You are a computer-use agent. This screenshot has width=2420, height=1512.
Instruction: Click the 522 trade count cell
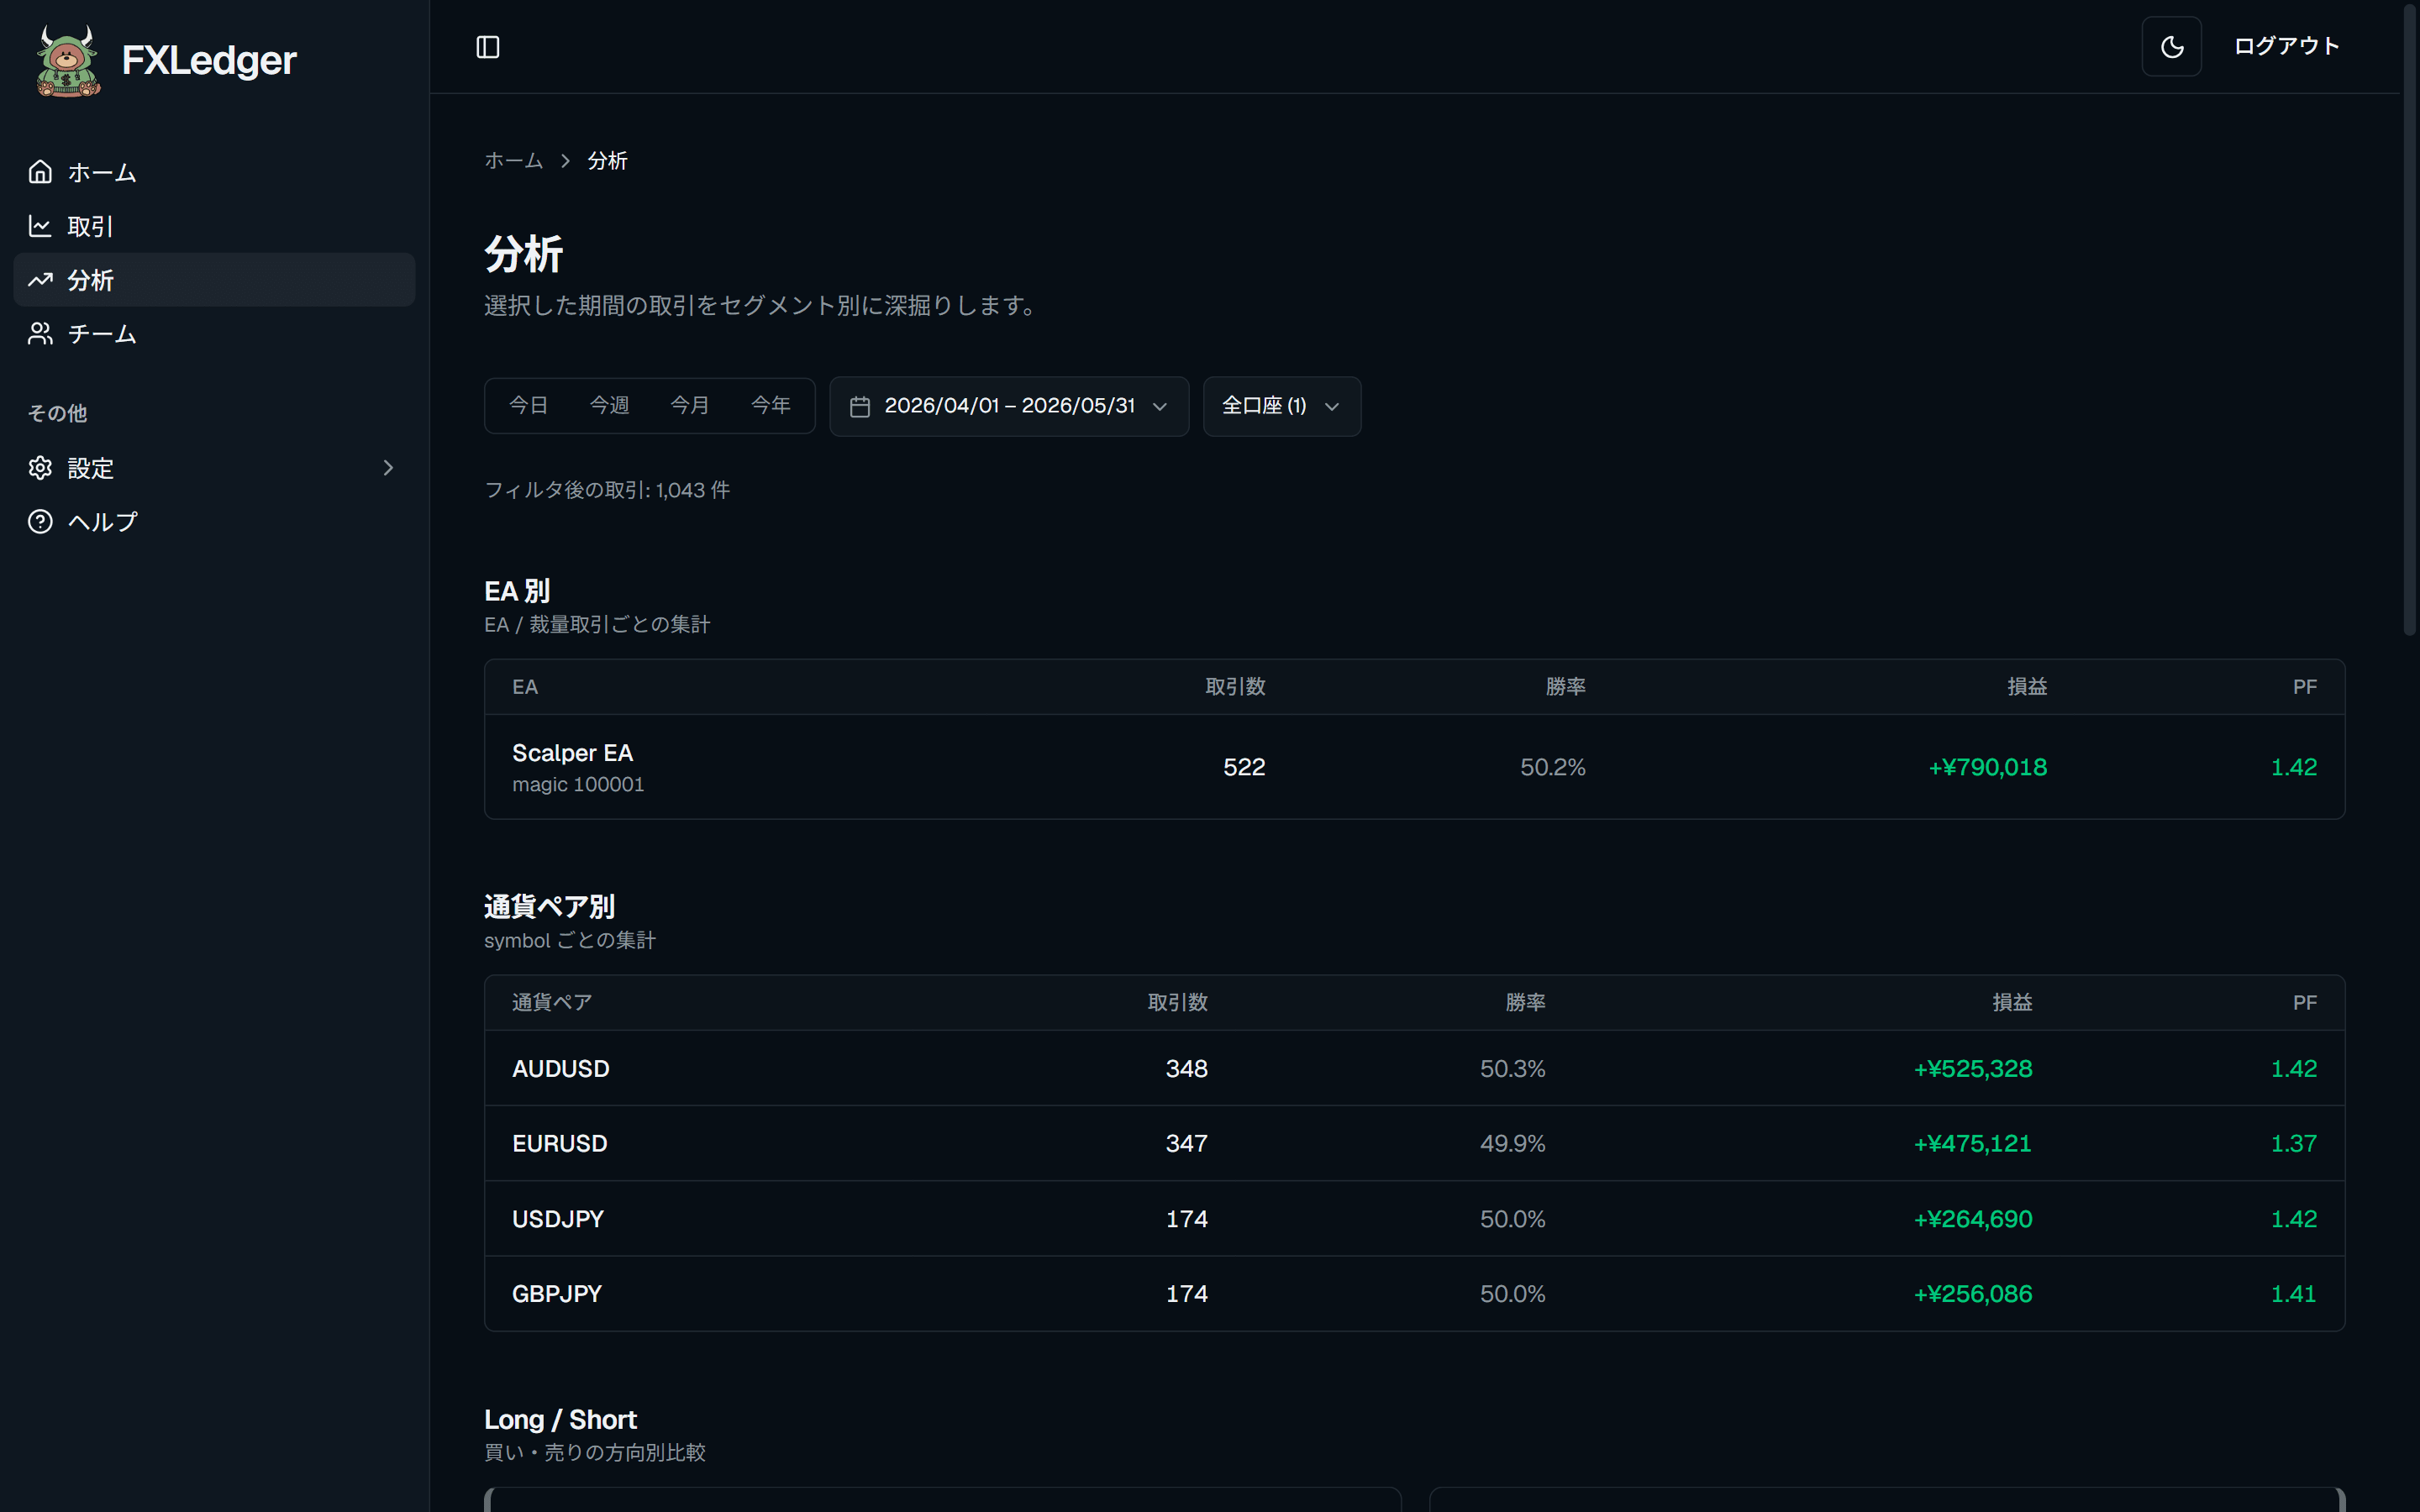pyautogui.click(x=1244, y=767)
